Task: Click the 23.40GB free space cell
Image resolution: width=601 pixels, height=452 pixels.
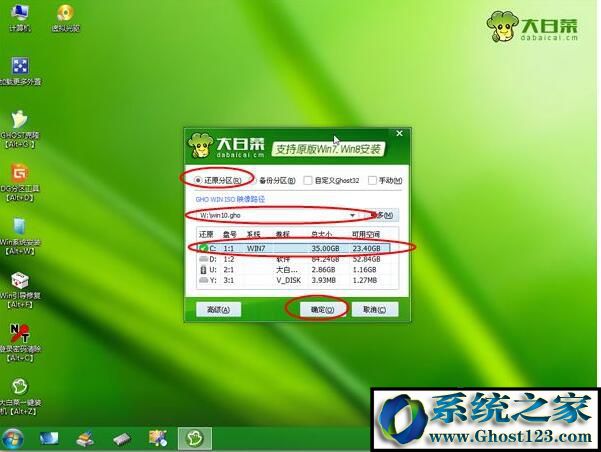Action: (366, 248)
